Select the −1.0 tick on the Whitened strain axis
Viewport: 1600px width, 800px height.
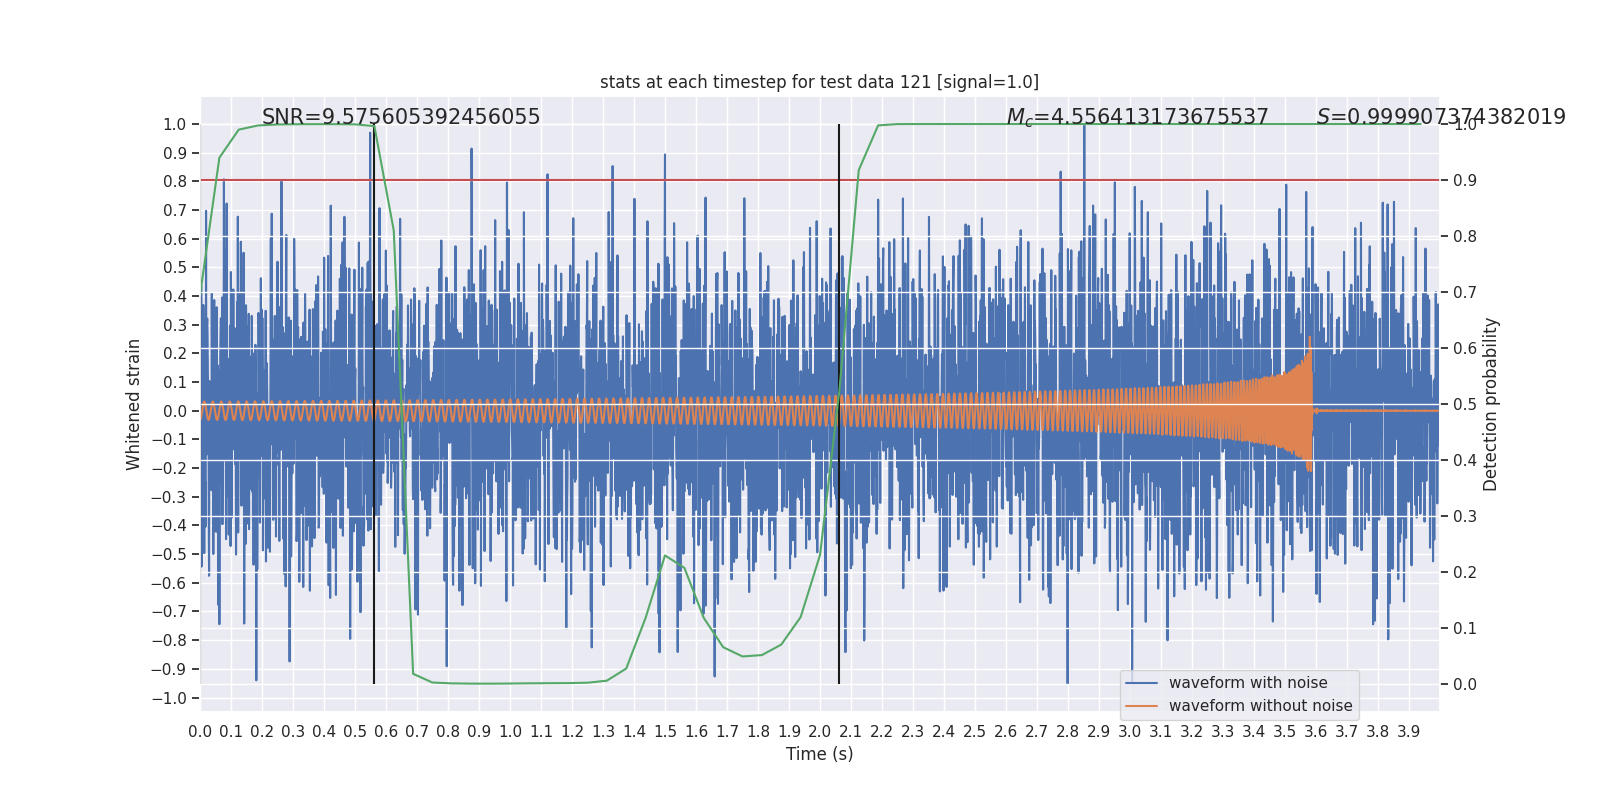pos(169,699)
